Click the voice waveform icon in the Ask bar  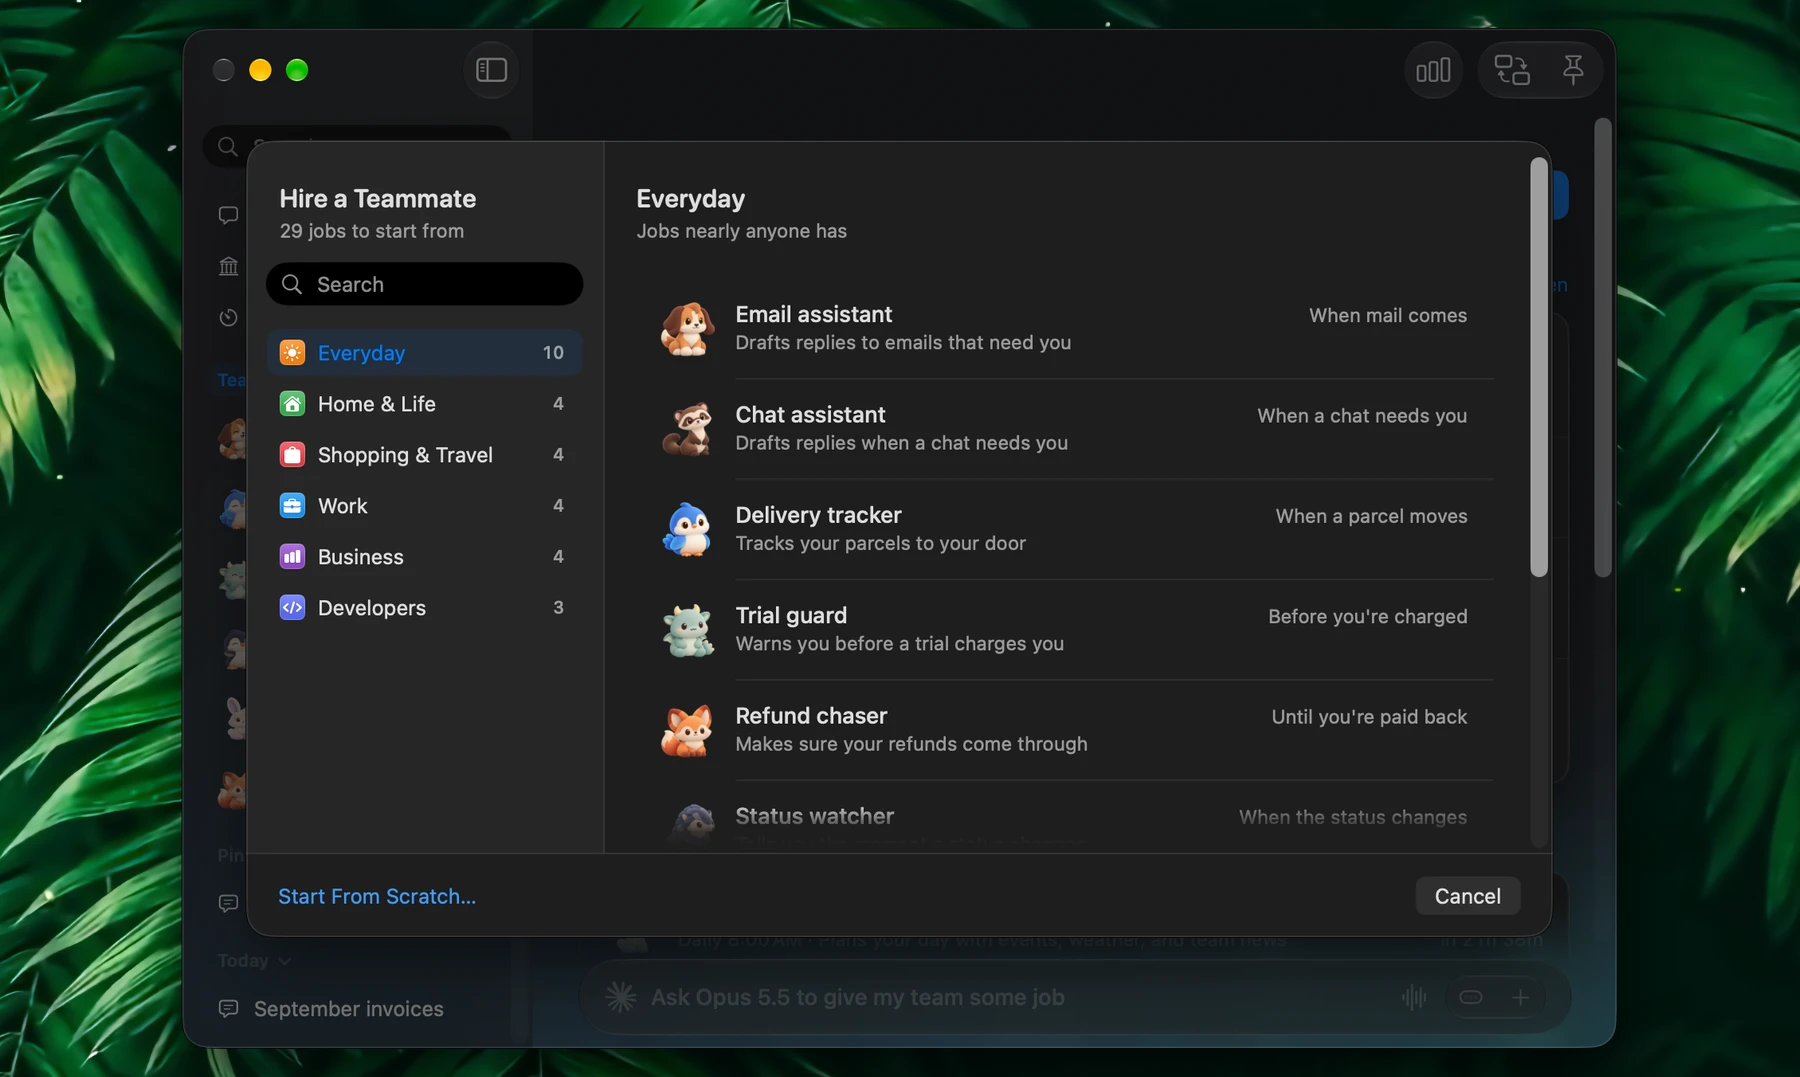(1414, 997)
